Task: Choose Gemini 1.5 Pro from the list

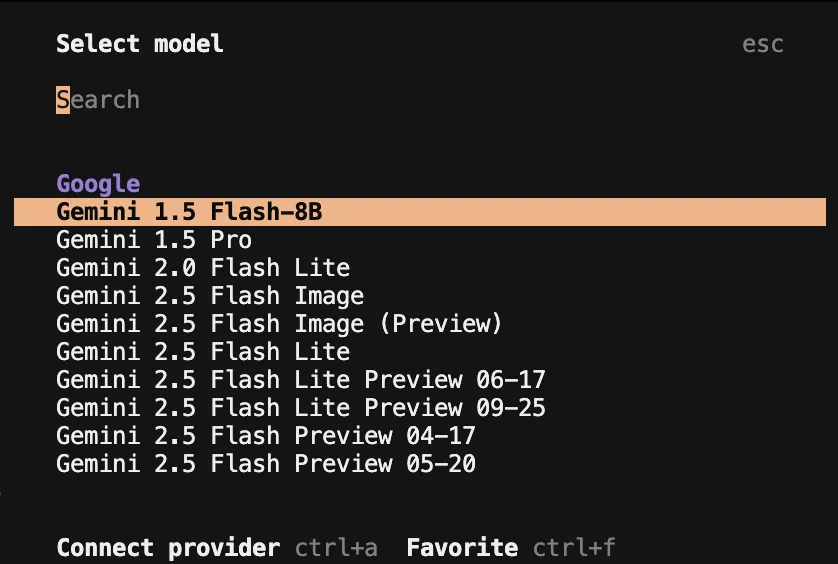Action: pyautogui.click(x=154, y=240)
